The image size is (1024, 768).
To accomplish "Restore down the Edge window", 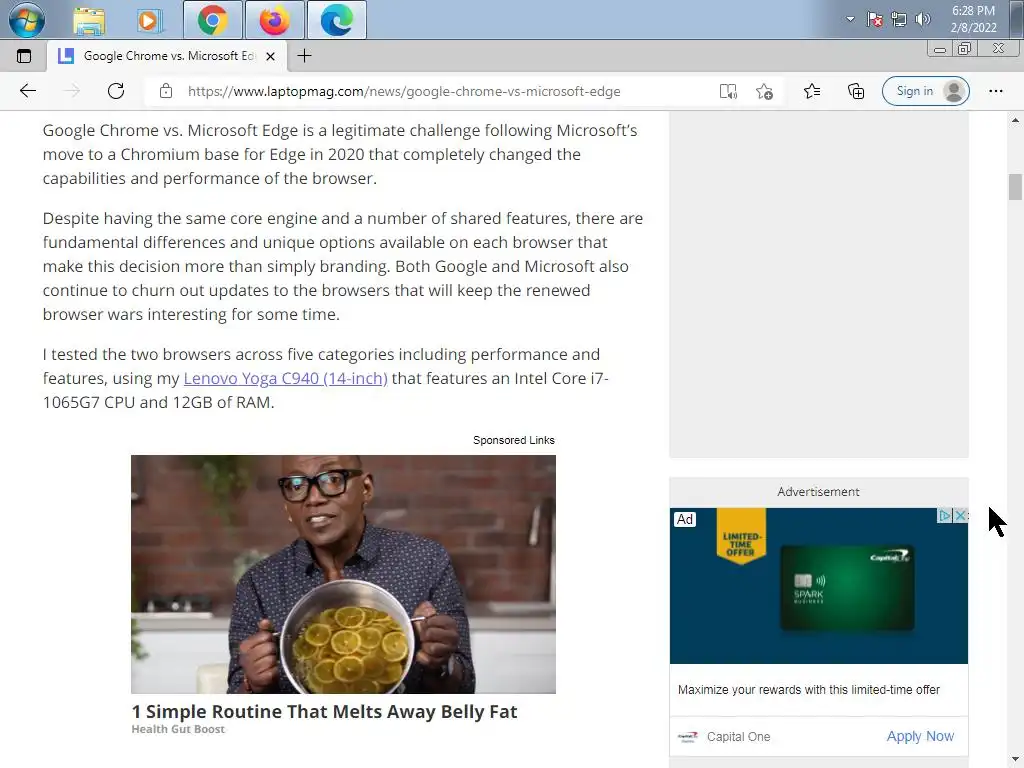I will point(965,49).
